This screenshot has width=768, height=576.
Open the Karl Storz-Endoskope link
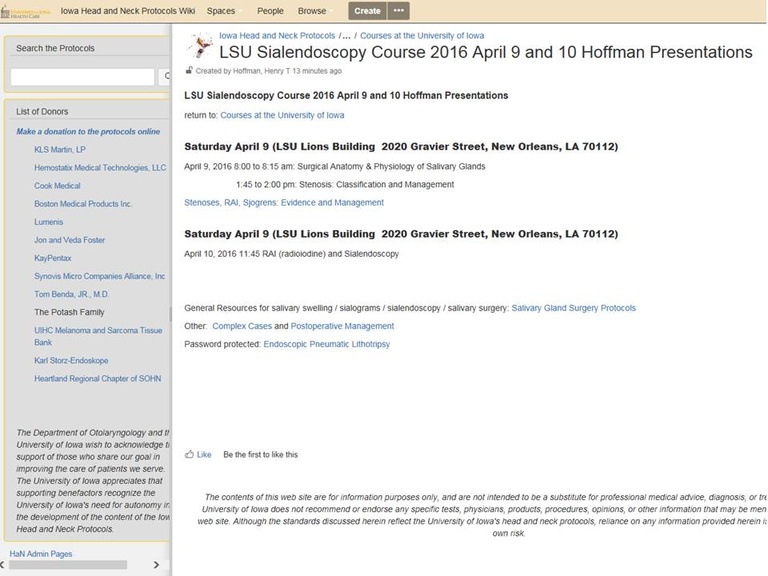(71, 360)
